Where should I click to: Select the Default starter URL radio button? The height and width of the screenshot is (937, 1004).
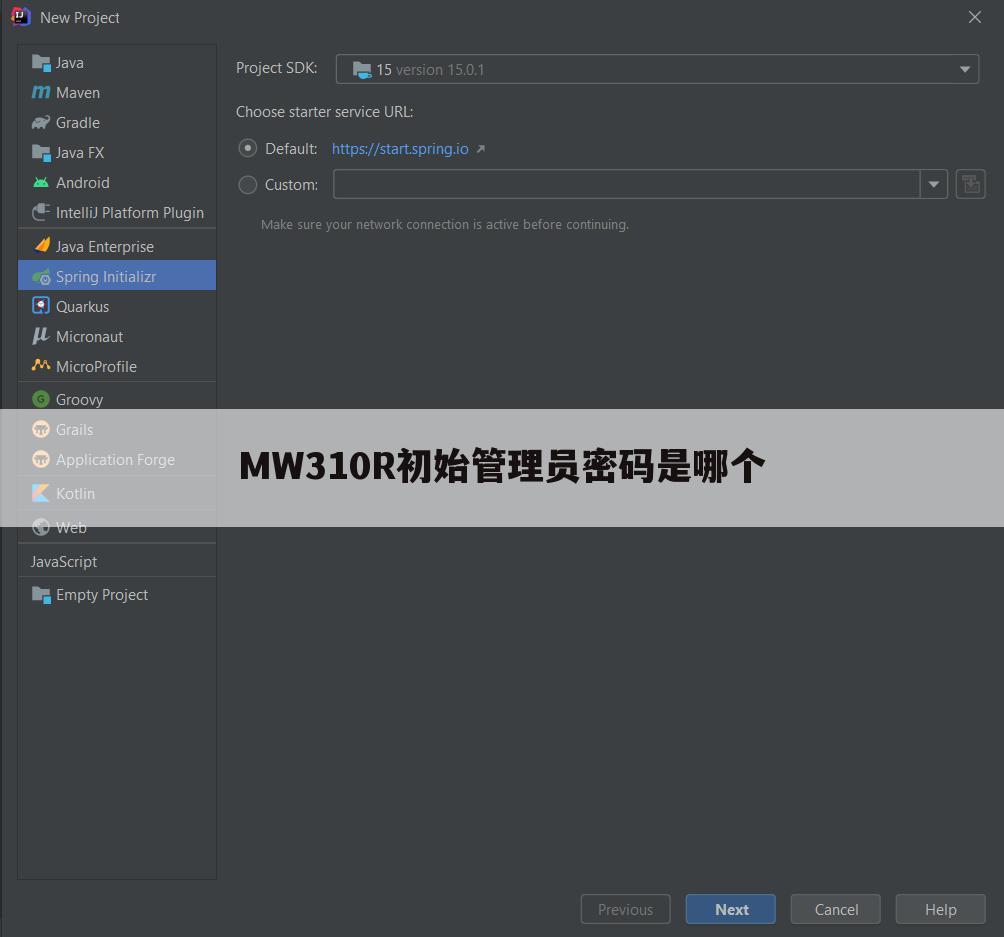click(x=248, y=149)
